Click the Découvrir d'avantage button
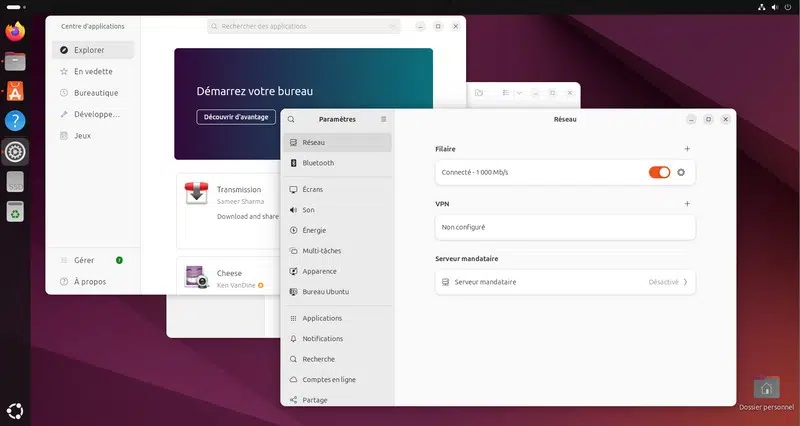Viewport: 800px width, 426px height. pyautogui.click(x=236, y=117)
